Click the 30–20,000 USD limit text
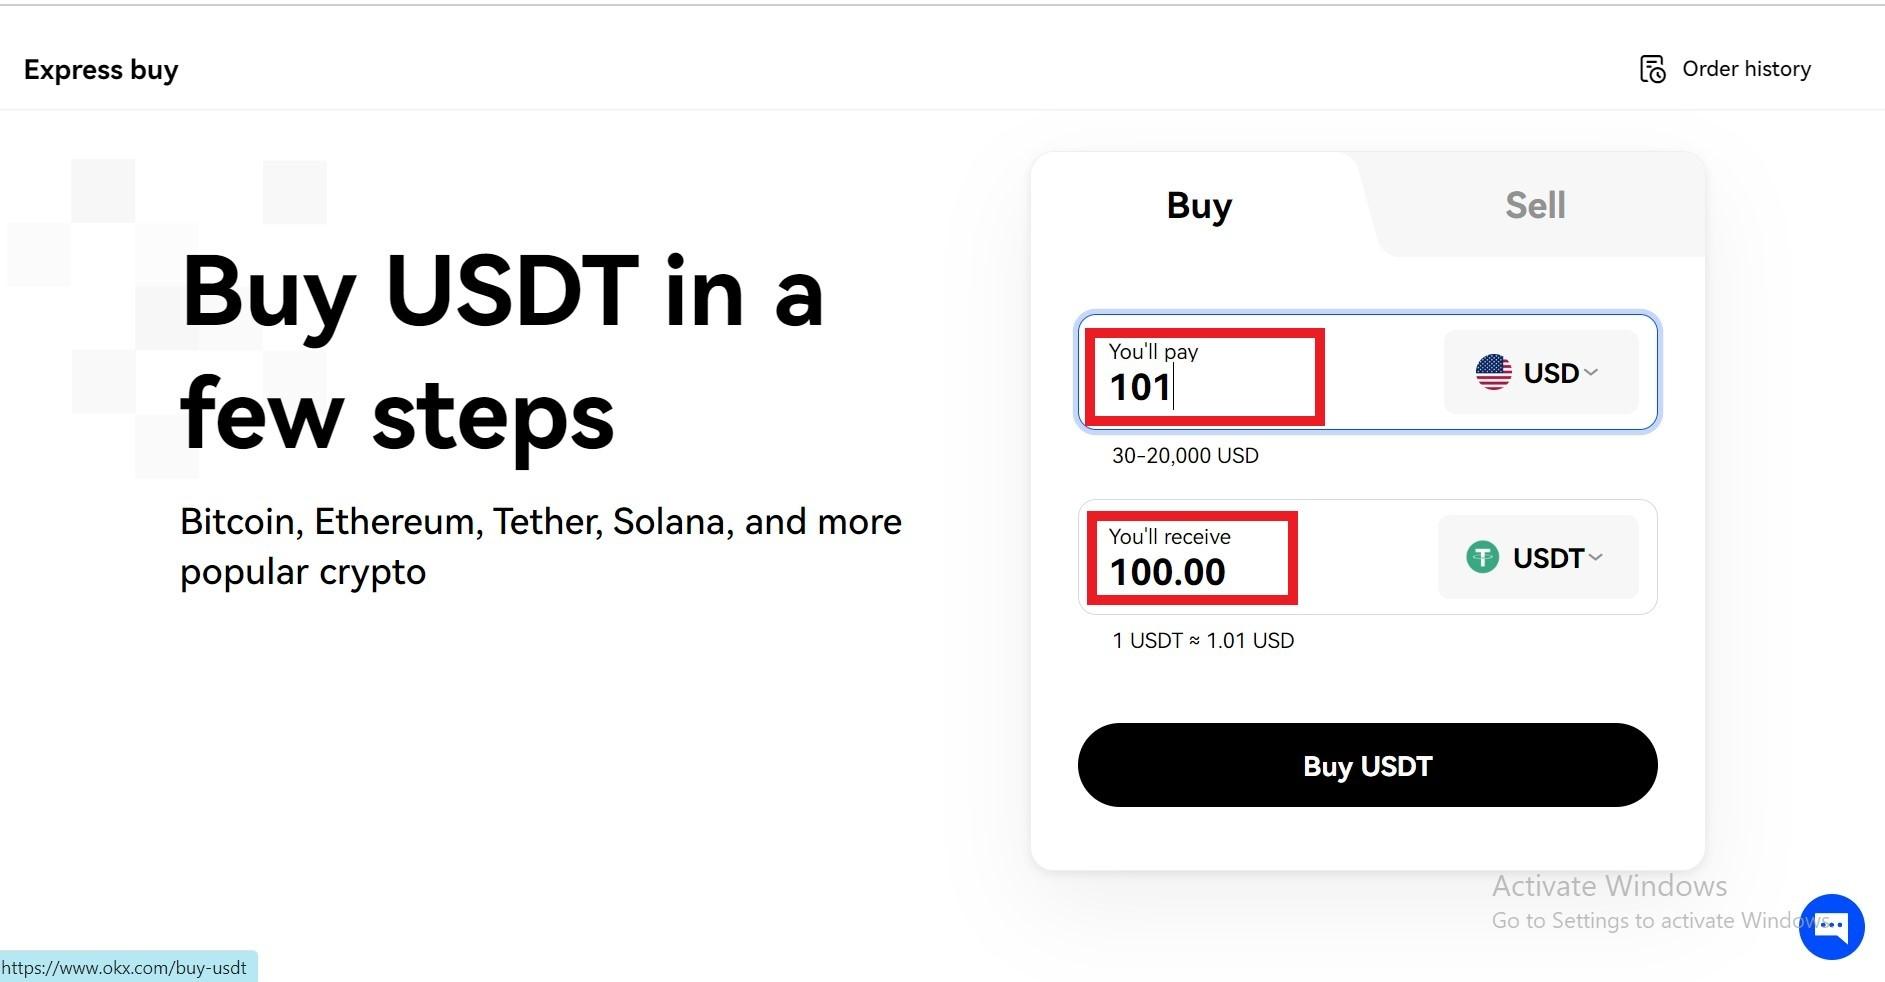Viewport: 1885px width, 982px height. (1185, 456)
